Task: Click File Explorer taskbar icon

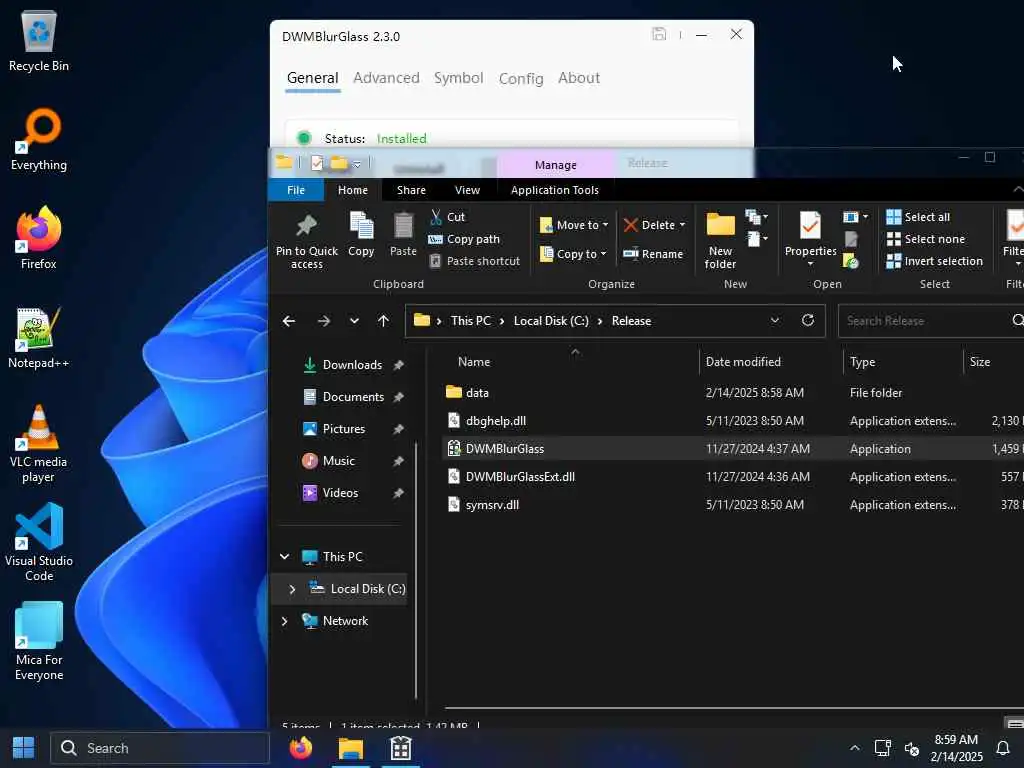Action: coord(351,747)
